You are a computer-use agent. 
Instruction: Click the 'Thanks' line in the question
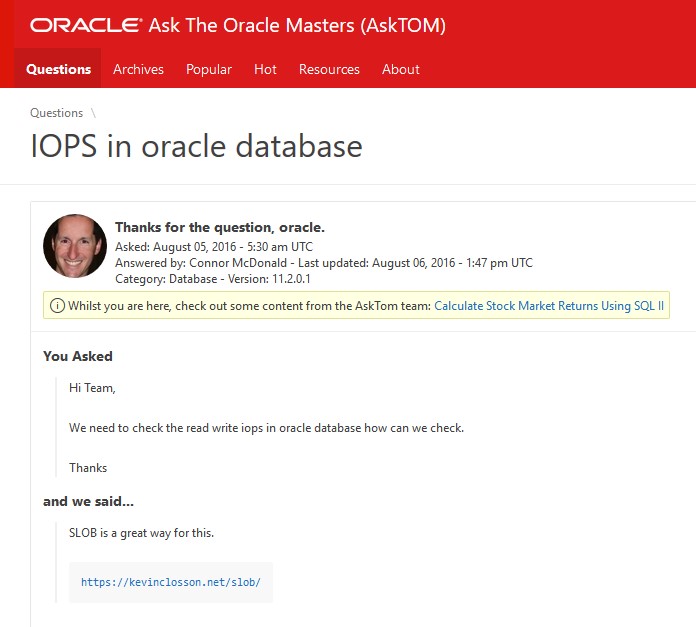coord(88,468)
